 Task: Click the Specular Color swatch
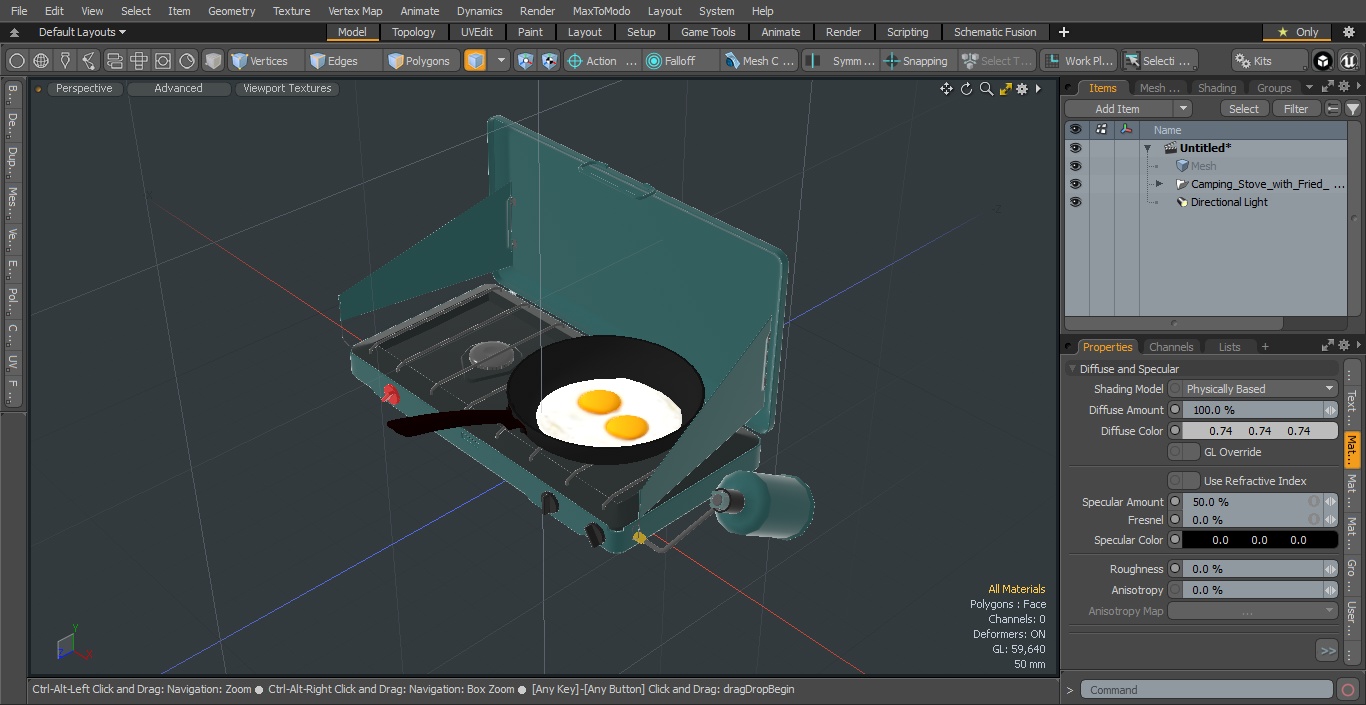click(x=1259, y=540)
